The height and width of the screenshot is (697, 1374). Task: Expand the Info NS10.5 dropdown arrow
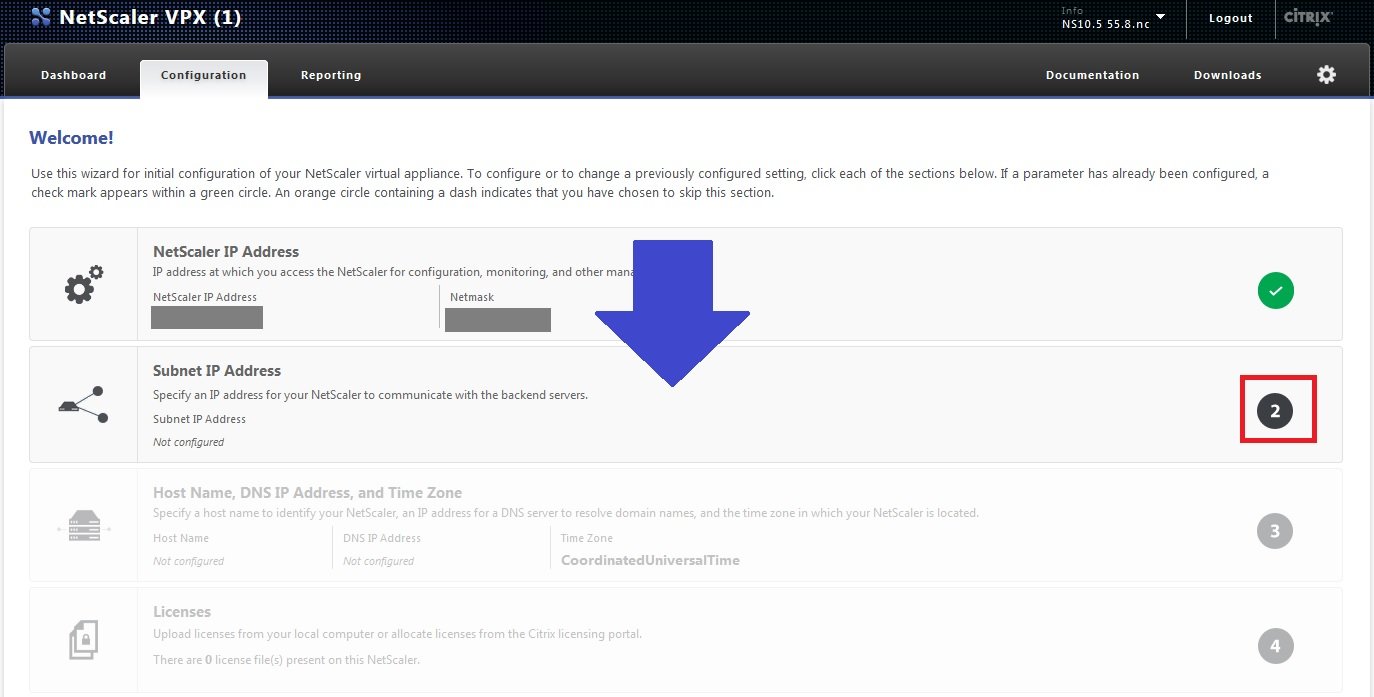tap(1160, 17)
